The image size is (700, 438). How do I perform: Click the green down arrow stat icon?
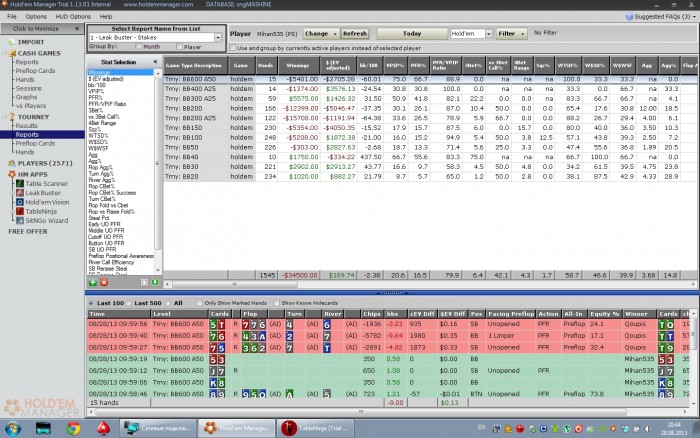155,282
